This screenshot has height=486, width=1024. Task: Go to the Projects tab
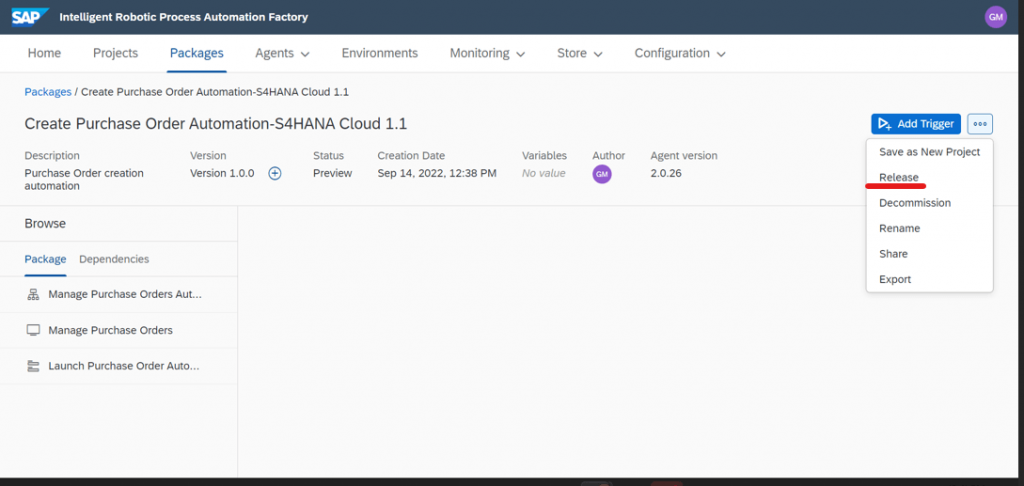(116, 54)
